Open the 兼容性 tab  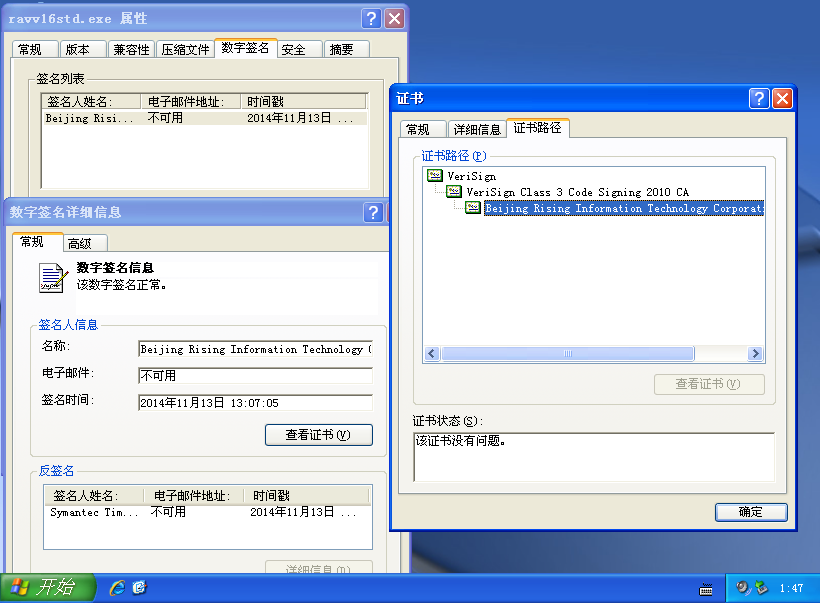tap(131, 49)
